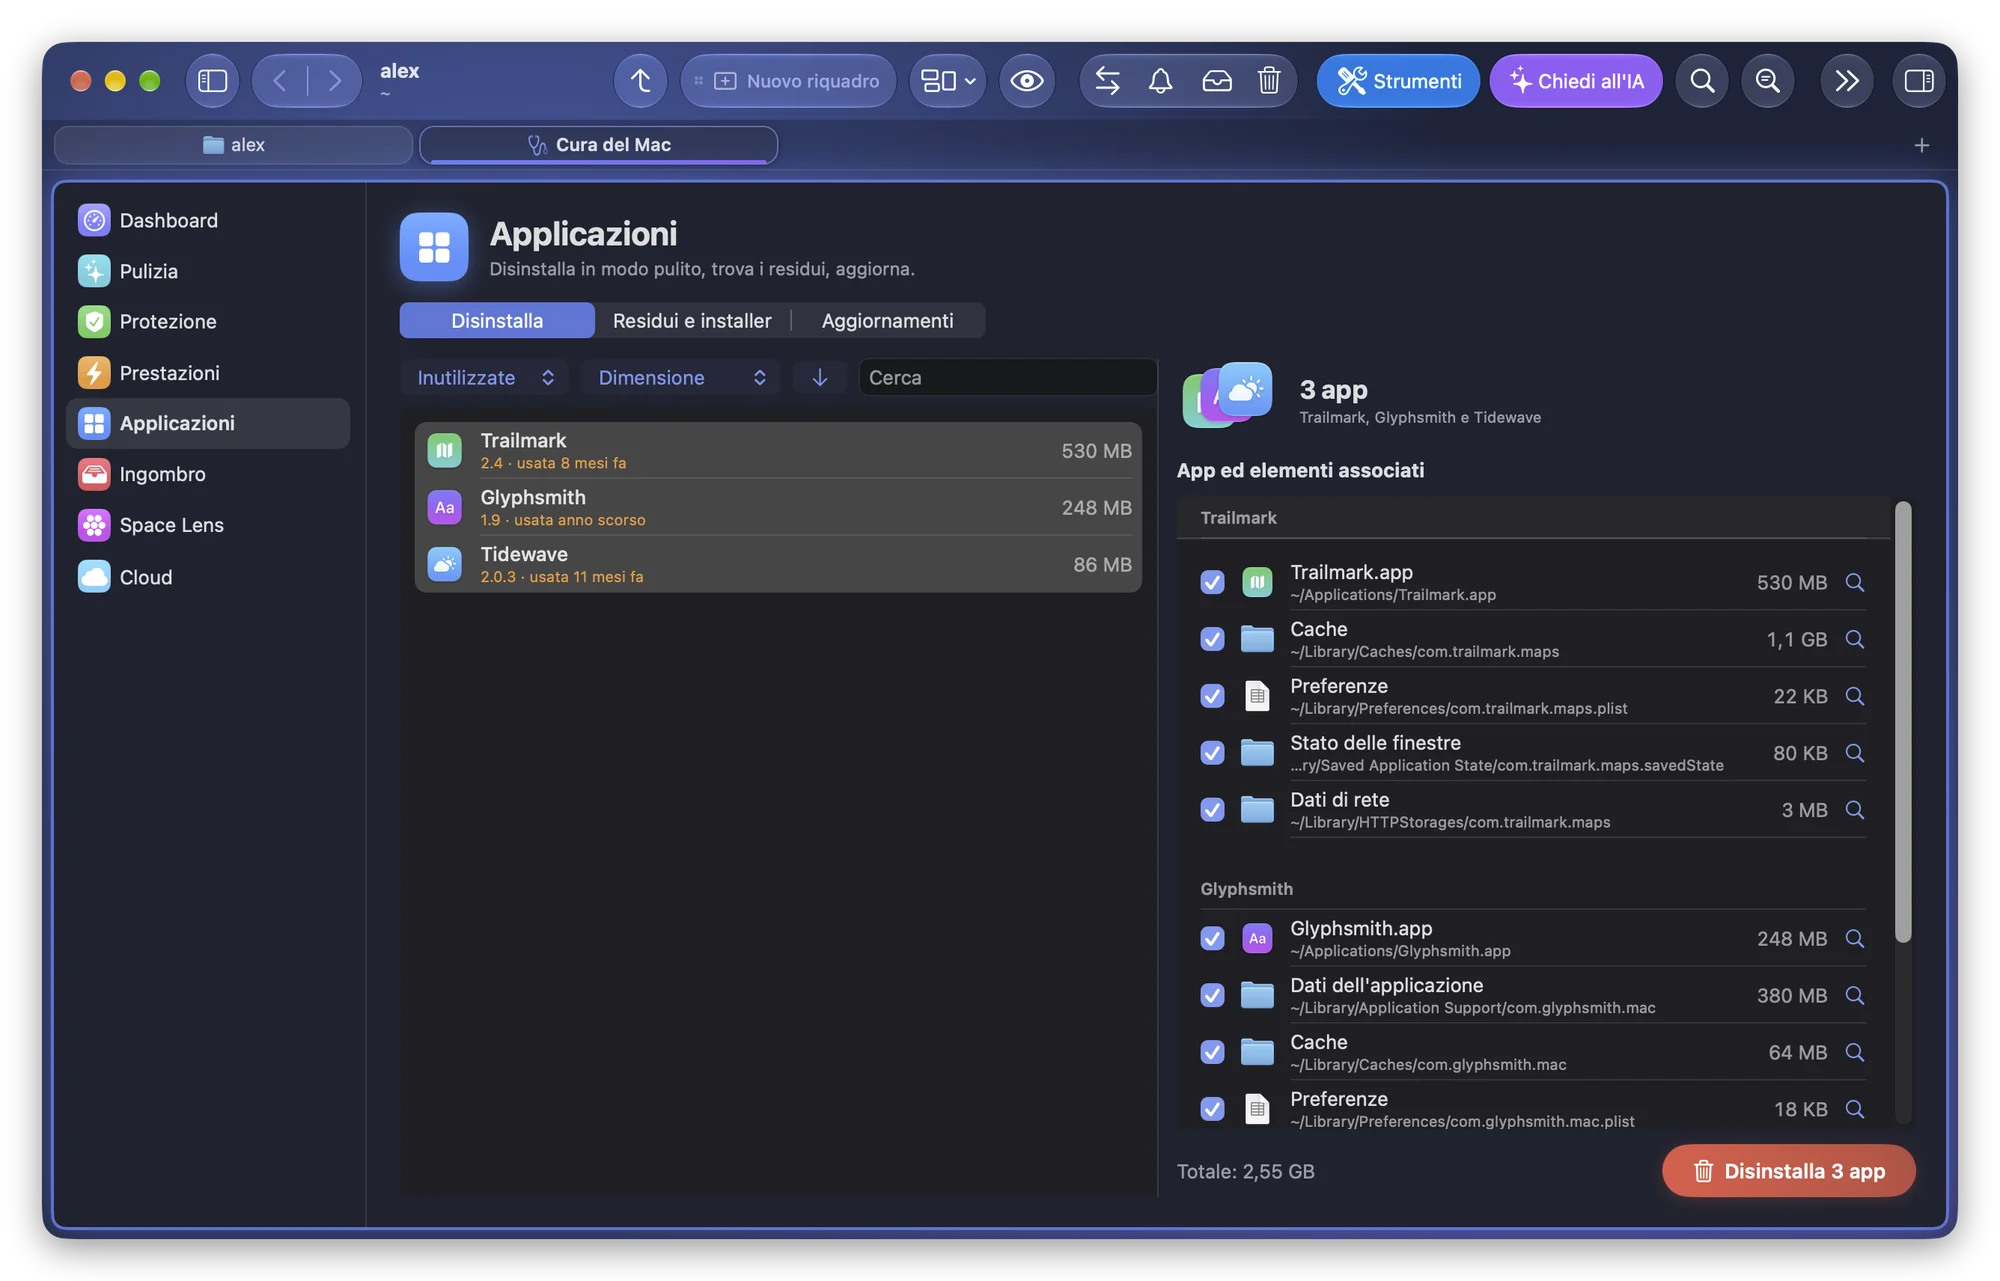The width and height of the screenshot is (2000, 1281).
Task: Uncheck the Trailmark.app checkbox
Action: tap(1212, 582)
